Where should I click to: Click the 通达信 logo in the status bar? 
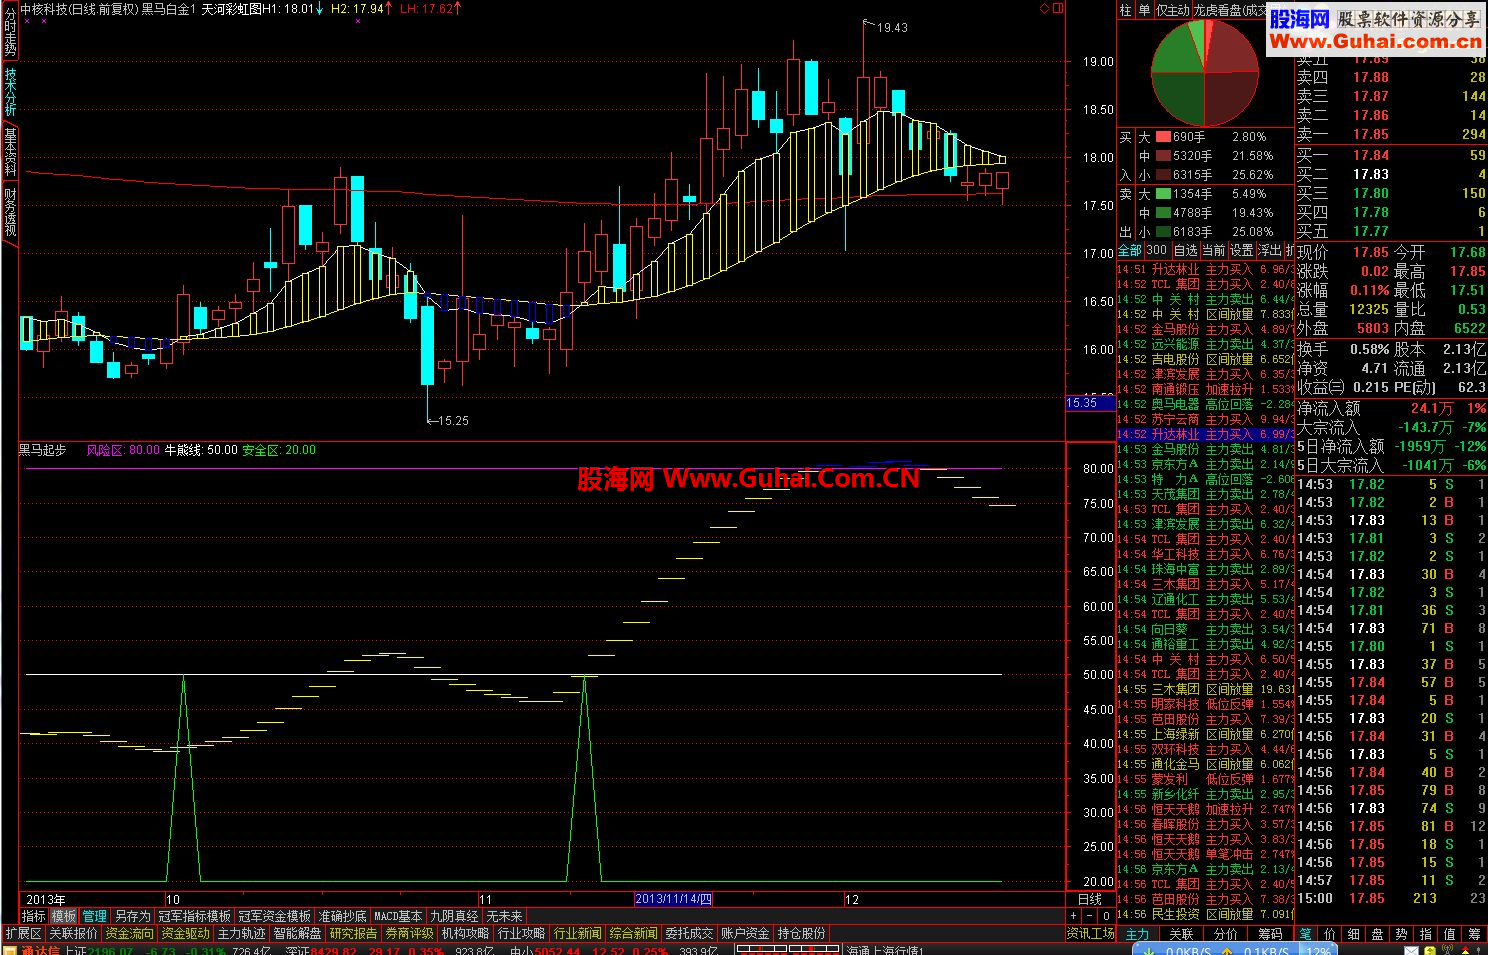(40, 950)
